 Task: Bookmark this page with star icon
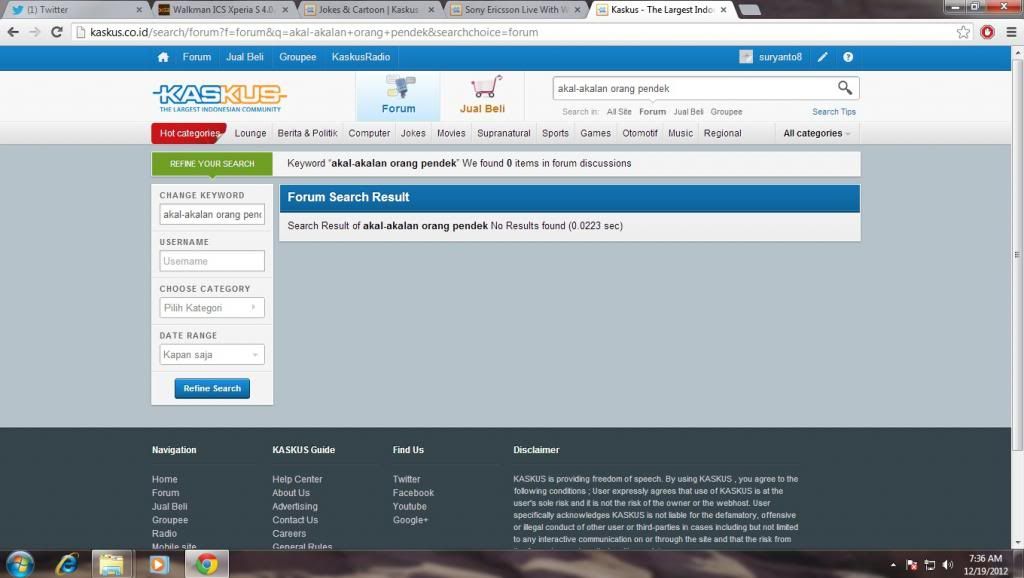click(963, 32)
